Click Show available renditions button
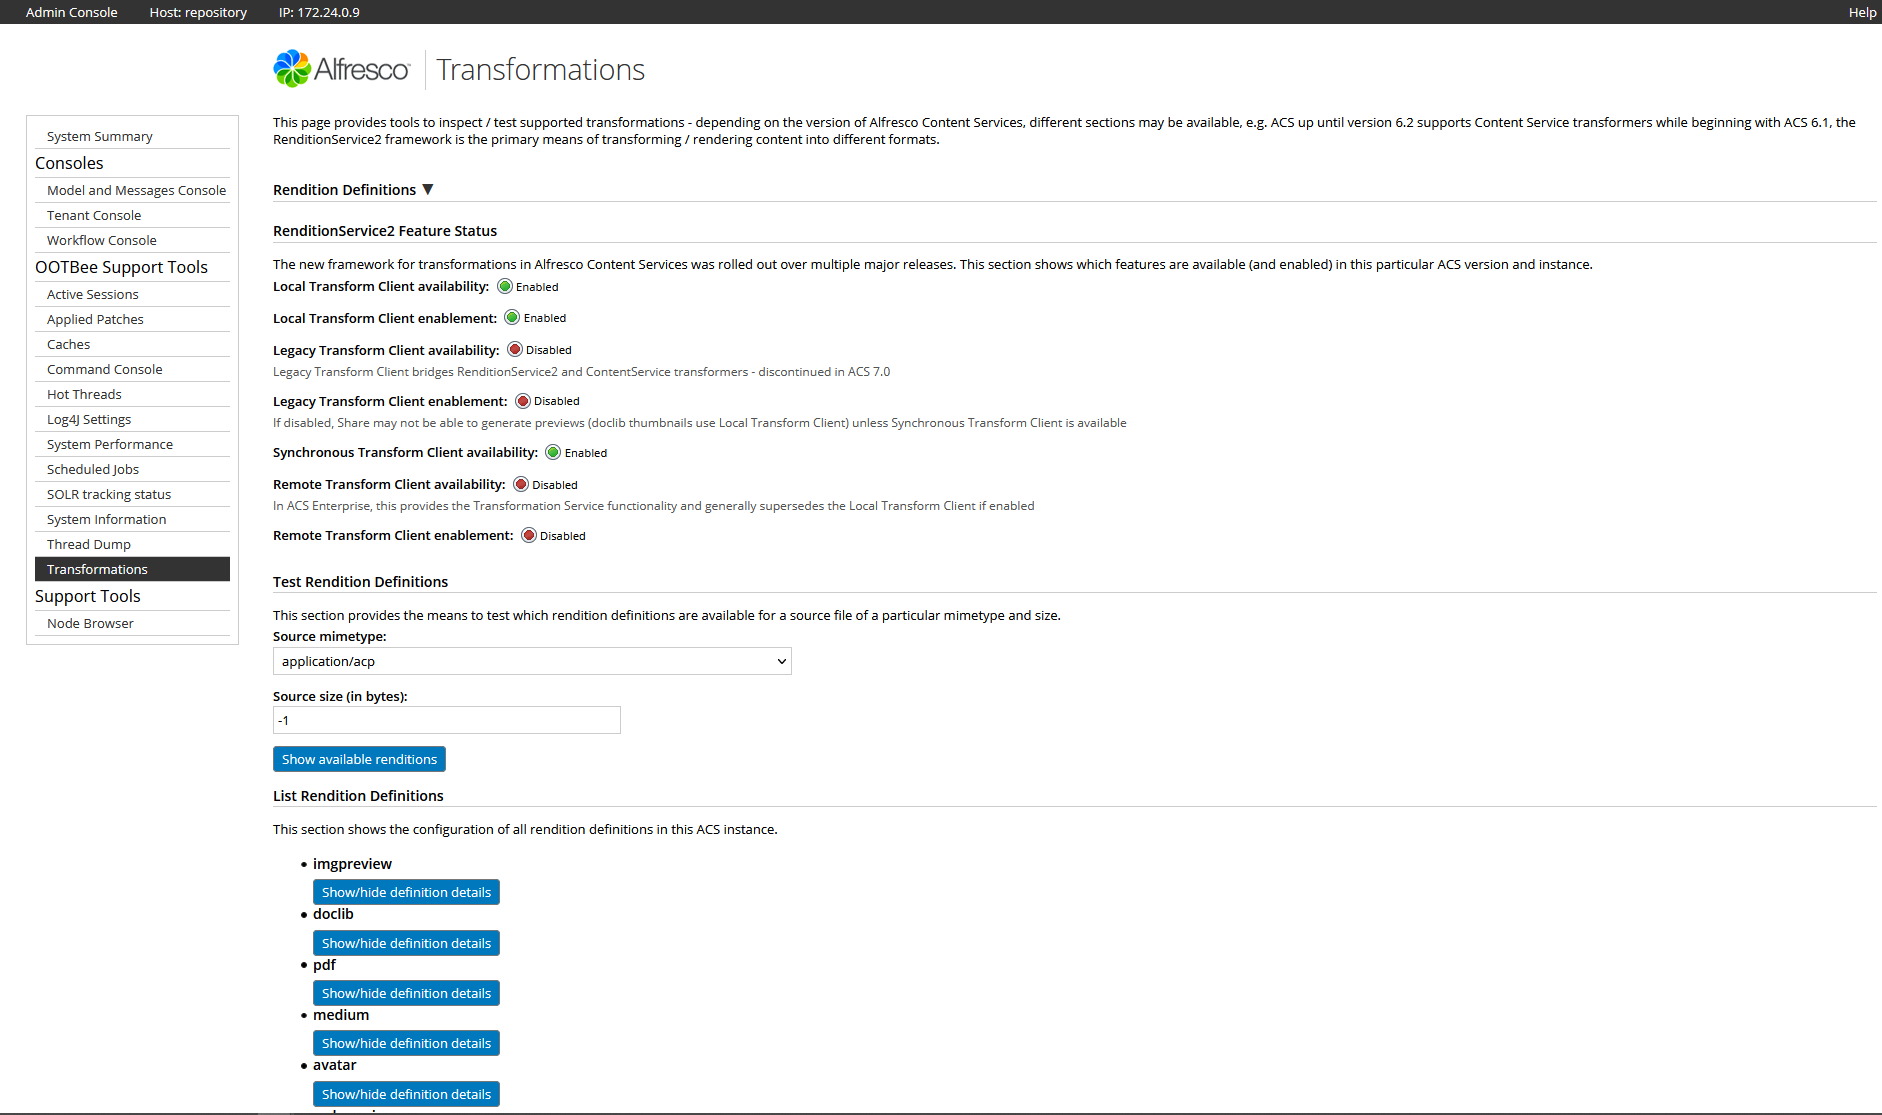 tap(359, 759)
